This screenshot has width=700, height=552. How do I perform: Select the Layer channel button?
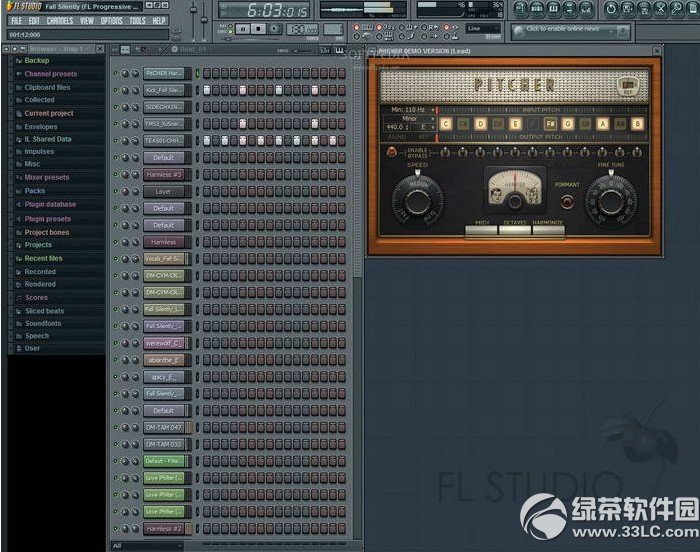[165, 192]
